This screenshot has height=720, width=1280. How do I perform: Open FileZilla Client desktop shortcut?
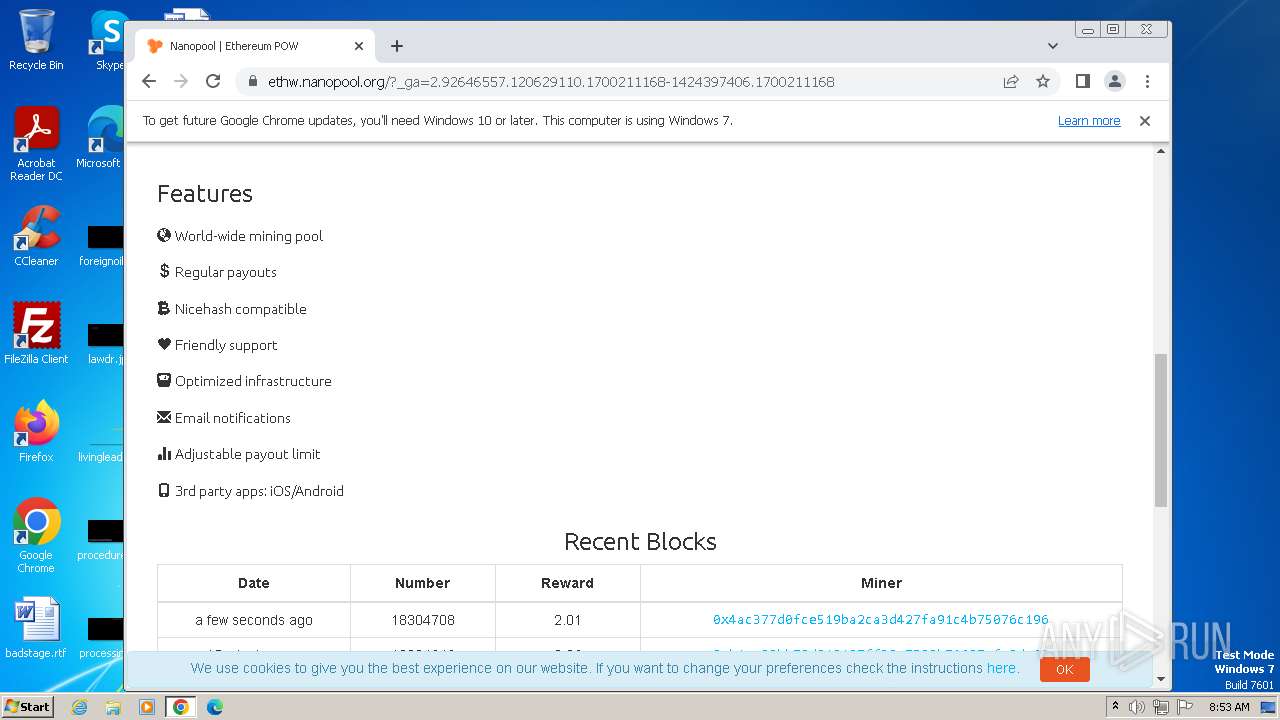click(x=36, y=334)
